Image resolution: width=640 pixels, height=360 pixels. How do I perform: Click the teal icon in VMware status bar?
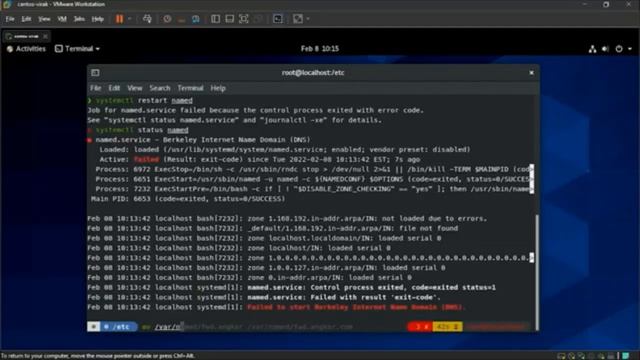pos(626,356)
